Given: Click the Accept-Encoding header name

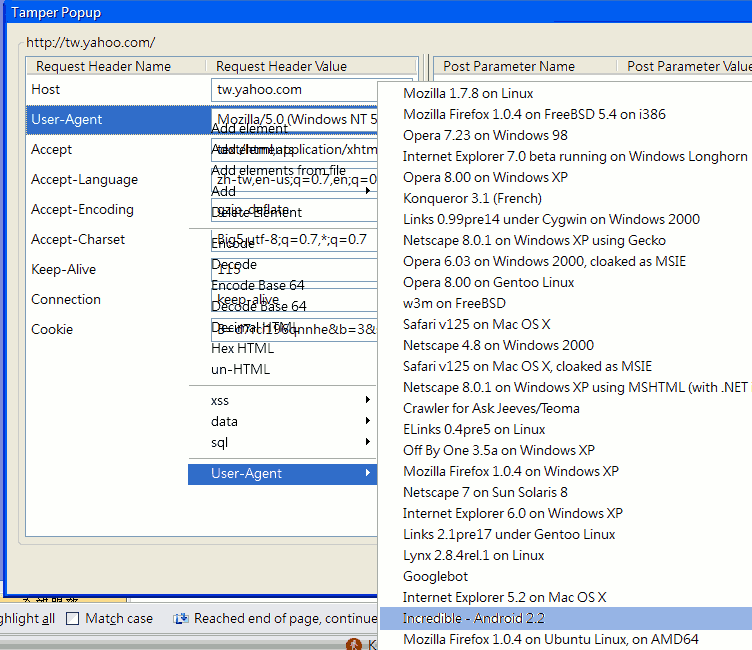Looking at the screenshot, I should [82, 210].
